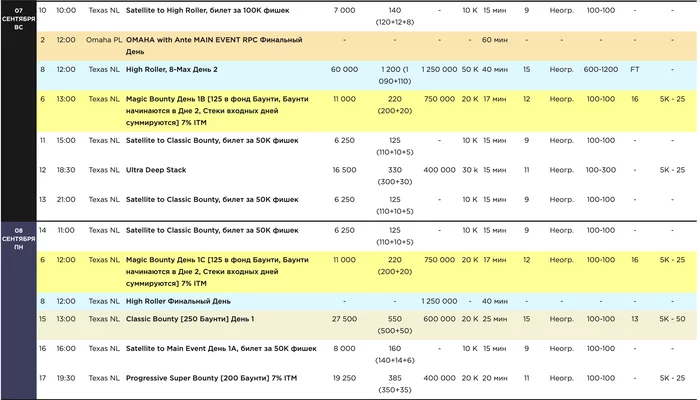Click buy-in '16 500' in Ultra Deep Stack row
Screen dimensions: 700x400
[344, 170]
